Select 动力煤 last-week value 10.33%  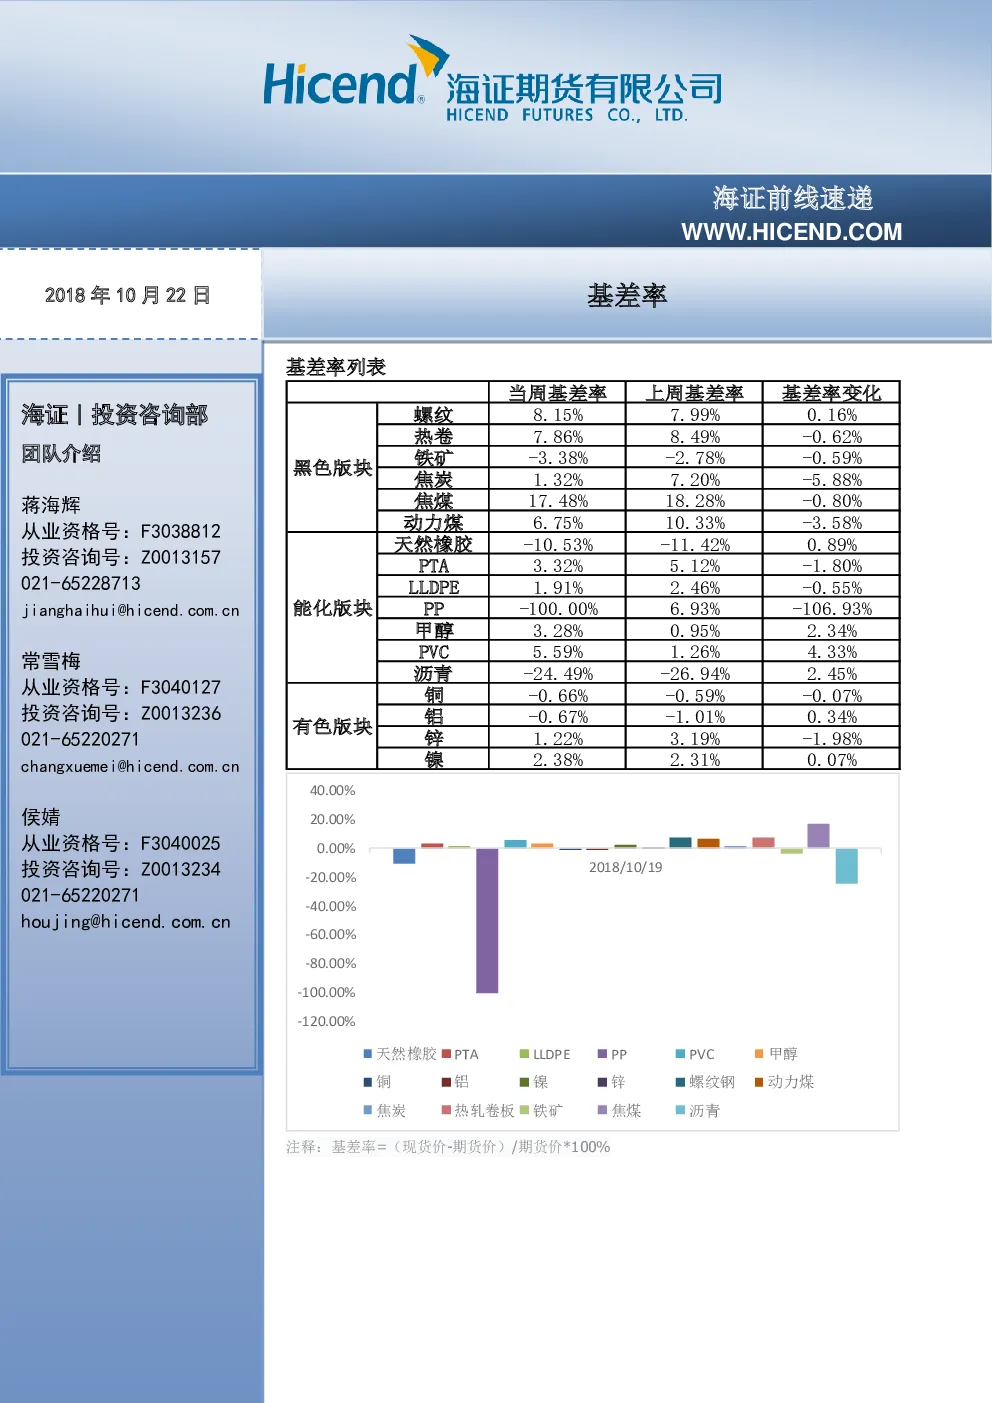pos(695,523)
